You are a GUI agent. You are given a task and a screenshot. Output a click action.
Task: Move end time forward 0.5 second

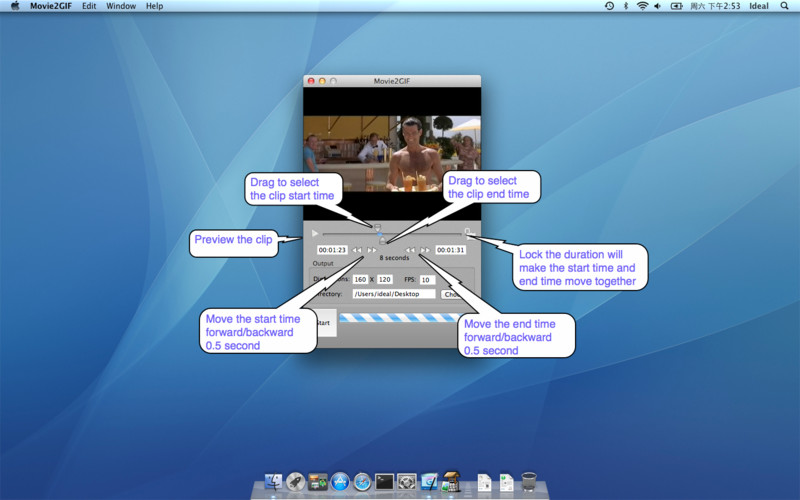click(x=425, y=250)
